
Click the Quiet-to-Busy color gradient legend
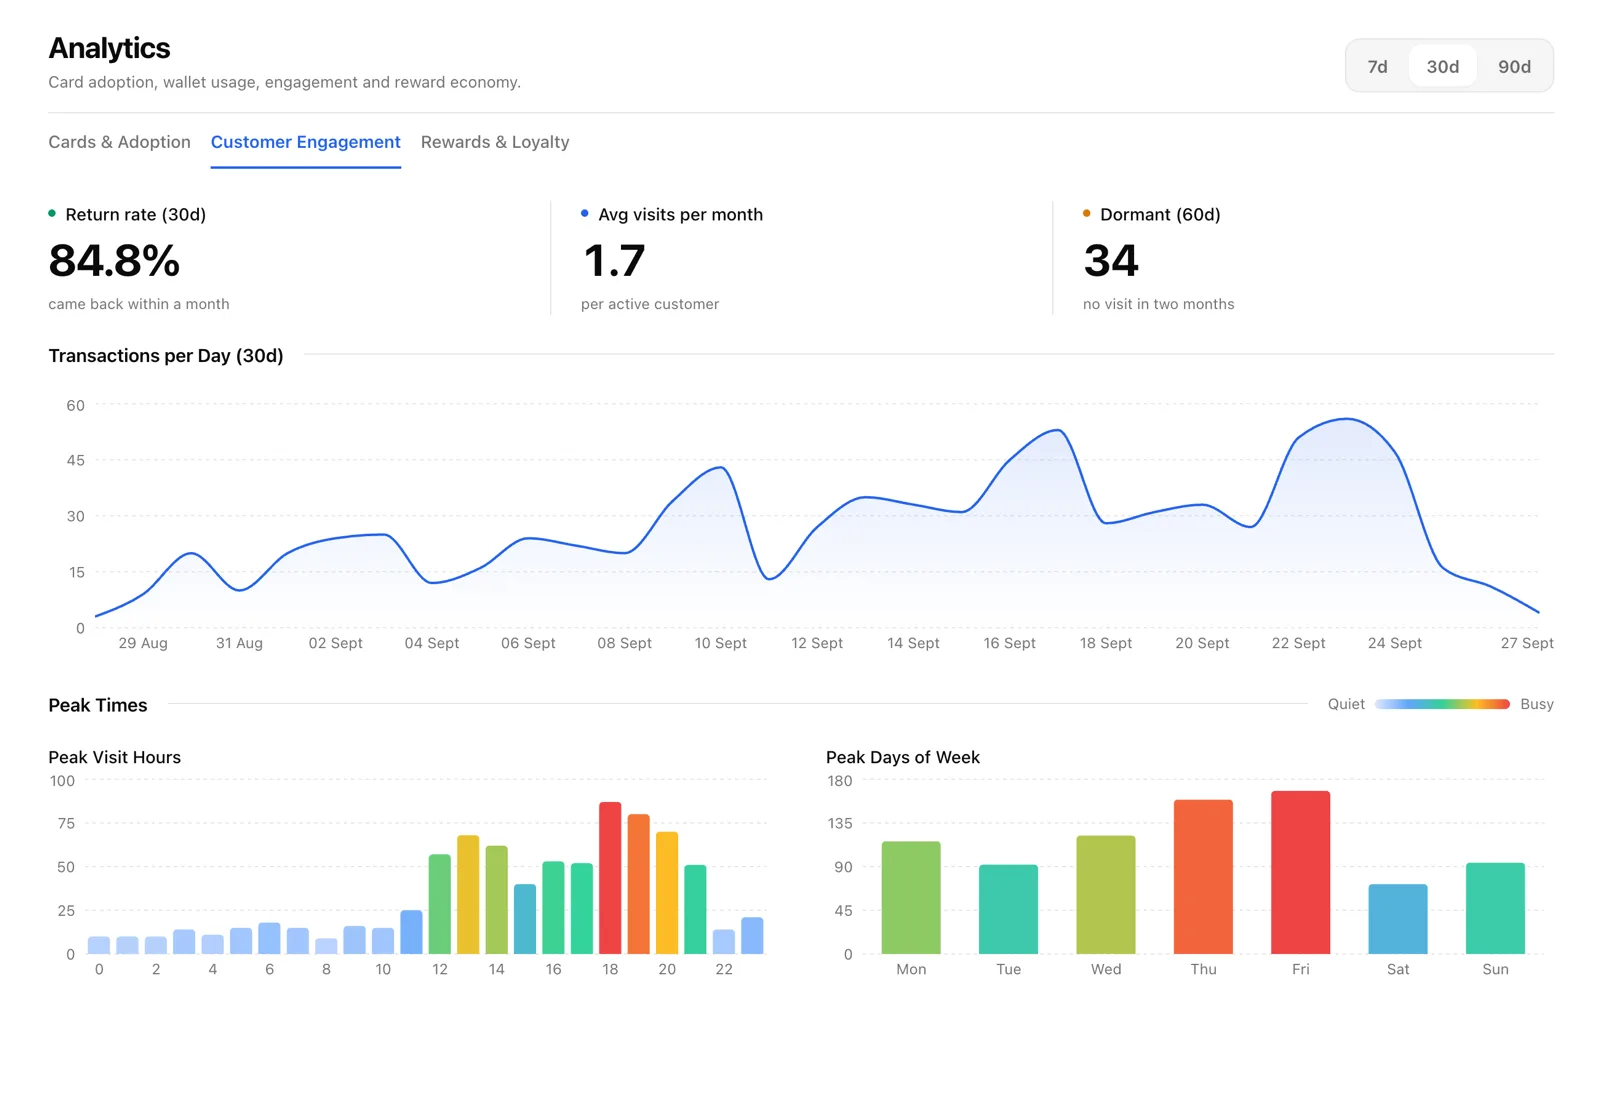tap(1442, 704)
